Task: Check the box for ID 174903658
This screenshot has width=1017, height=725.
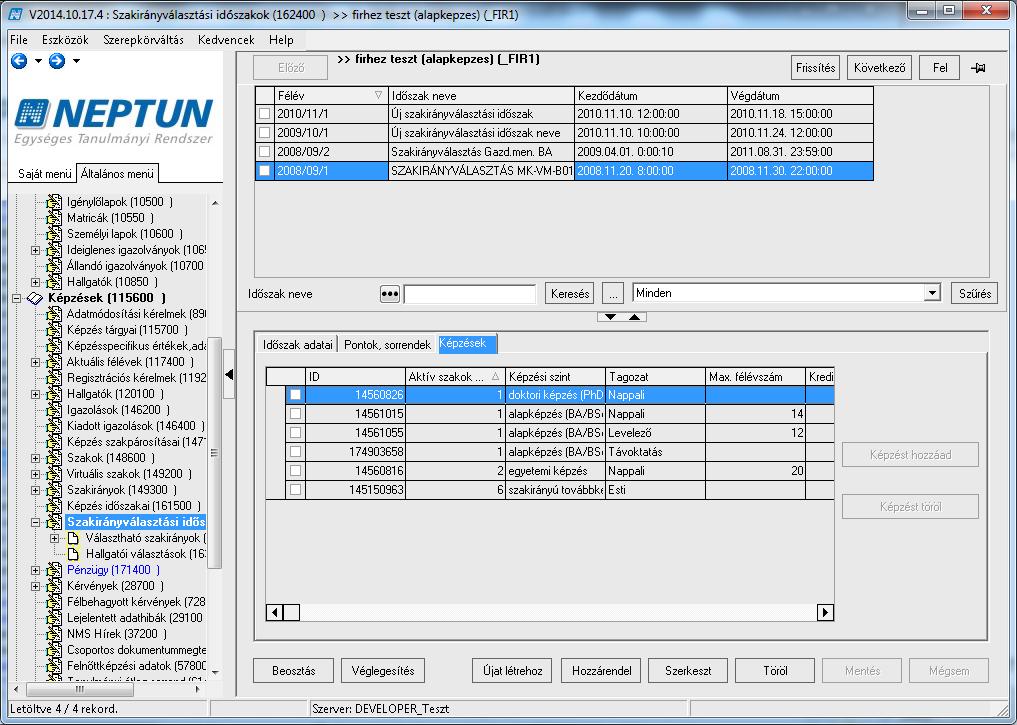Action: pos(296,451)
